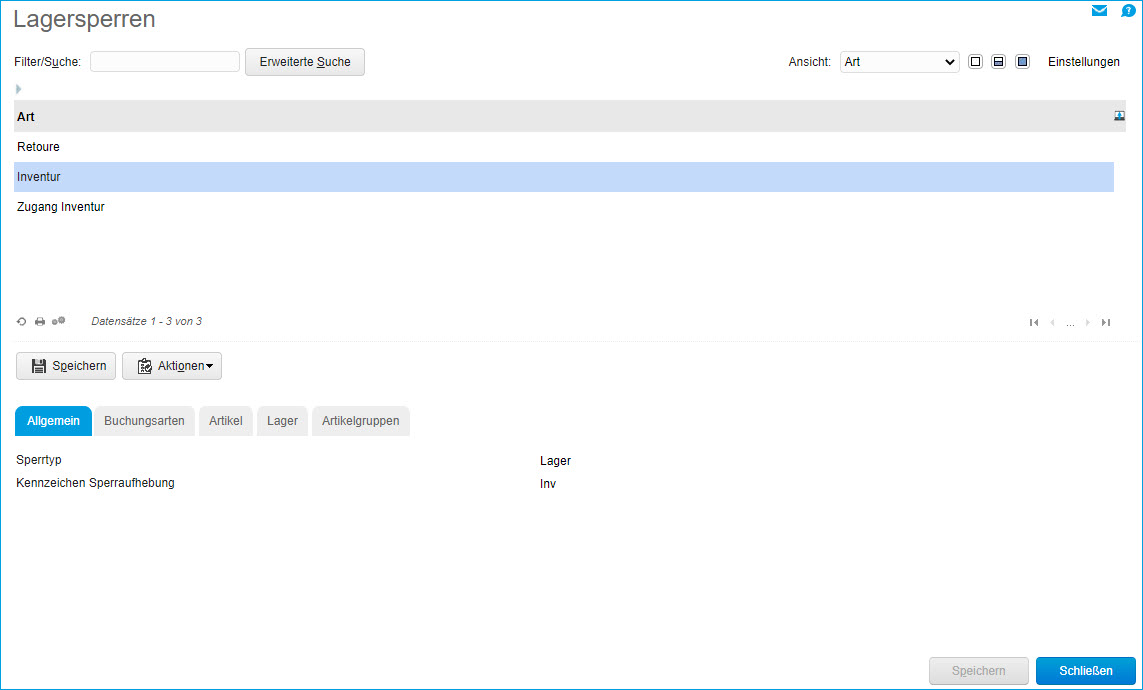Switch to split layout view
This screenshot has width=1143, height=690.
point(998,62)
